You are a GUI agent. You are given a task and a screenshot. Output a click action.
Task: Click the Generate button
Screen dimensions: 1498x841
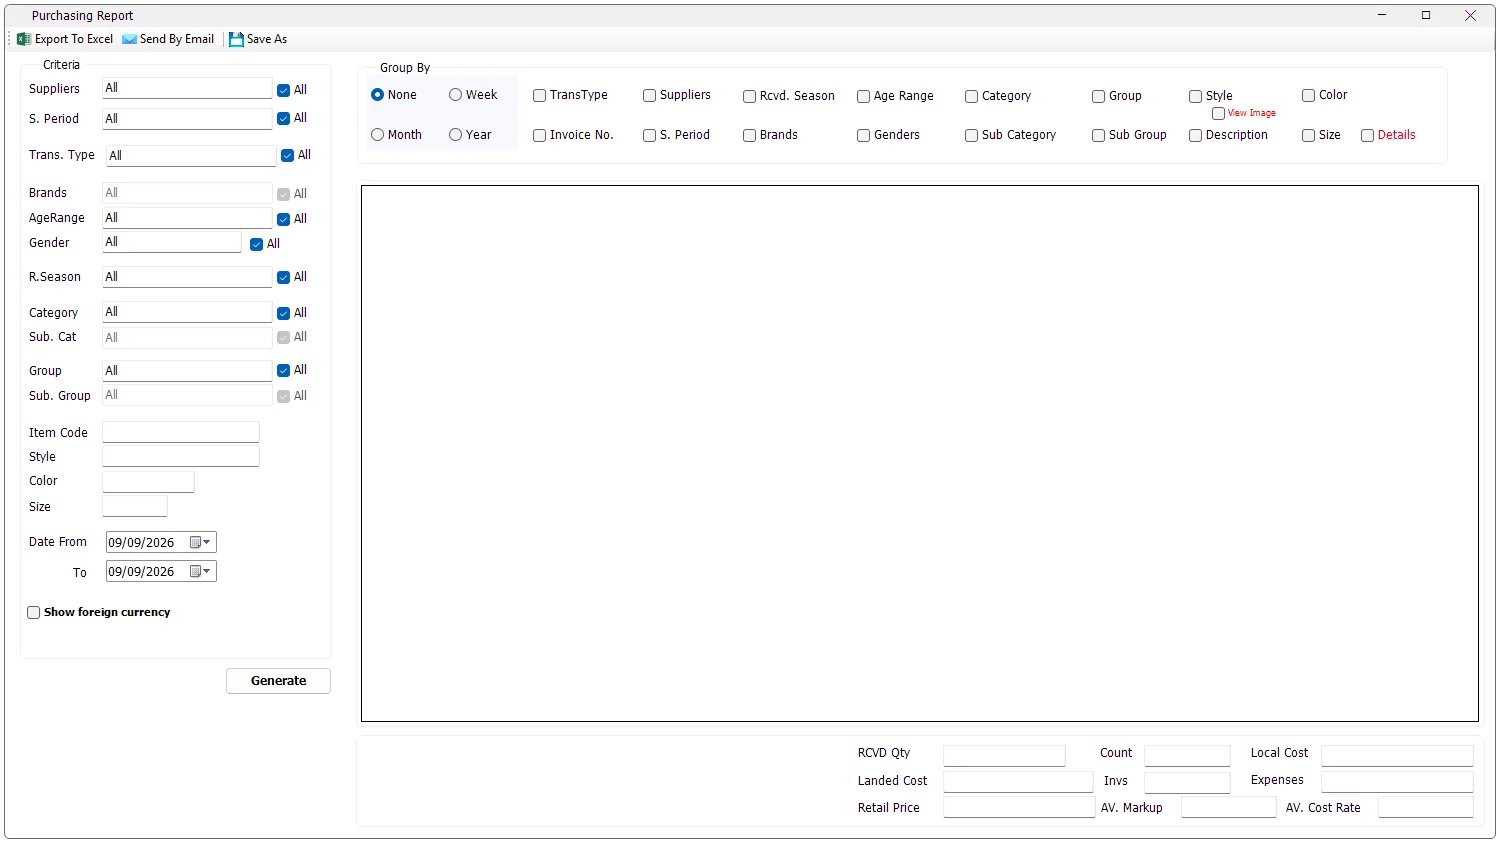[x=278, y=681]
